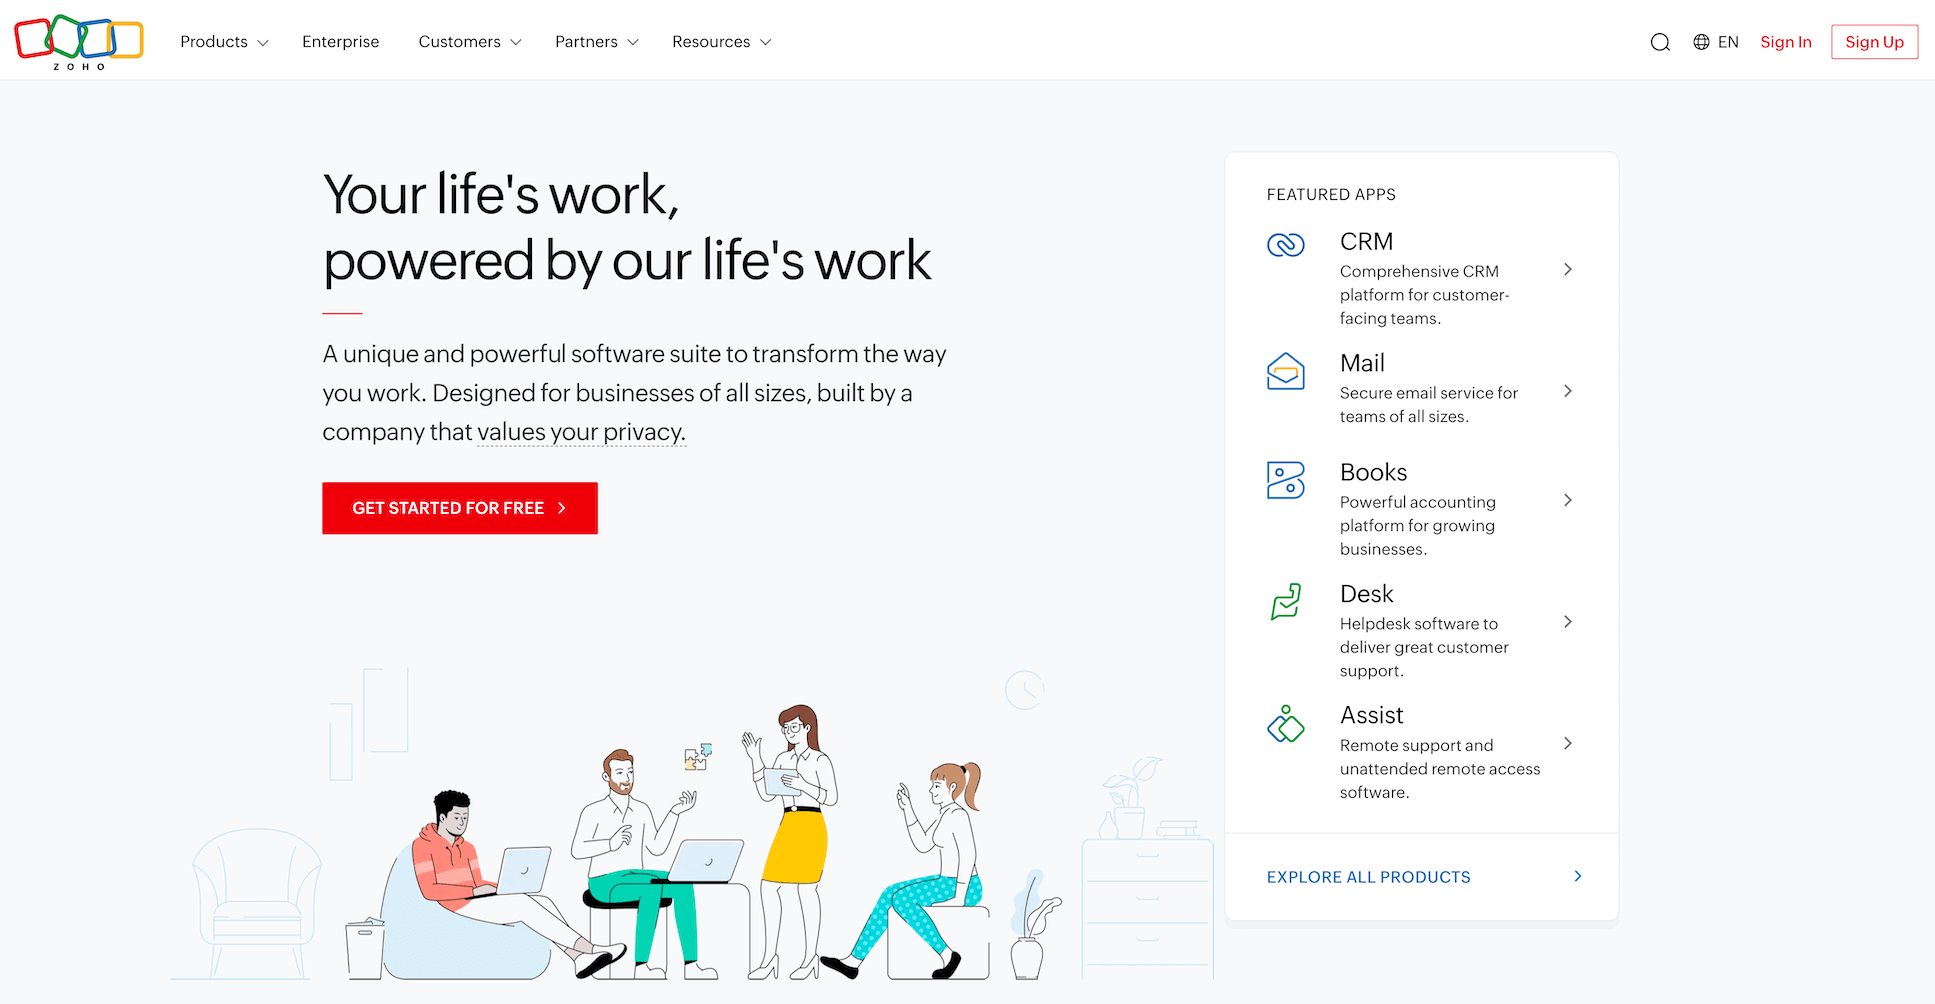Screen dimensions: 1935x1004
Task: Click the Mail envelope icon
Action: (1286, 371)
